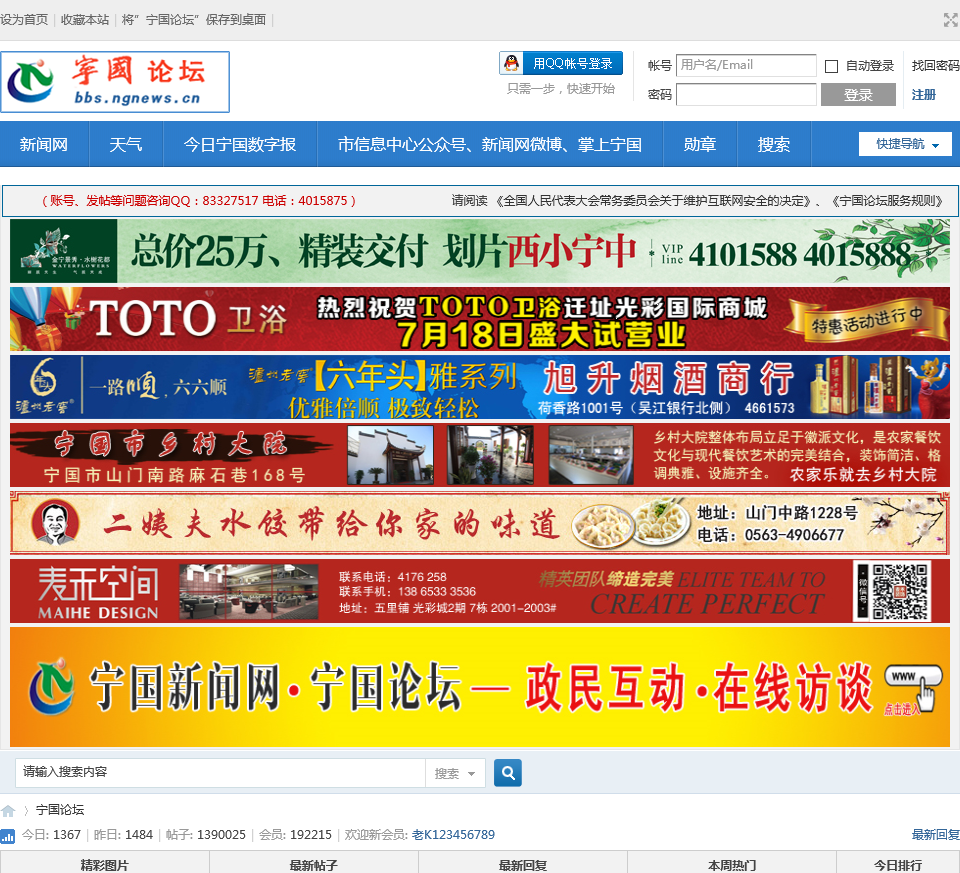This screenshot has width=960, height=873.
Task: Open the 总价25万精装交付 green banner ad
Action: click(x=480, y=251)
